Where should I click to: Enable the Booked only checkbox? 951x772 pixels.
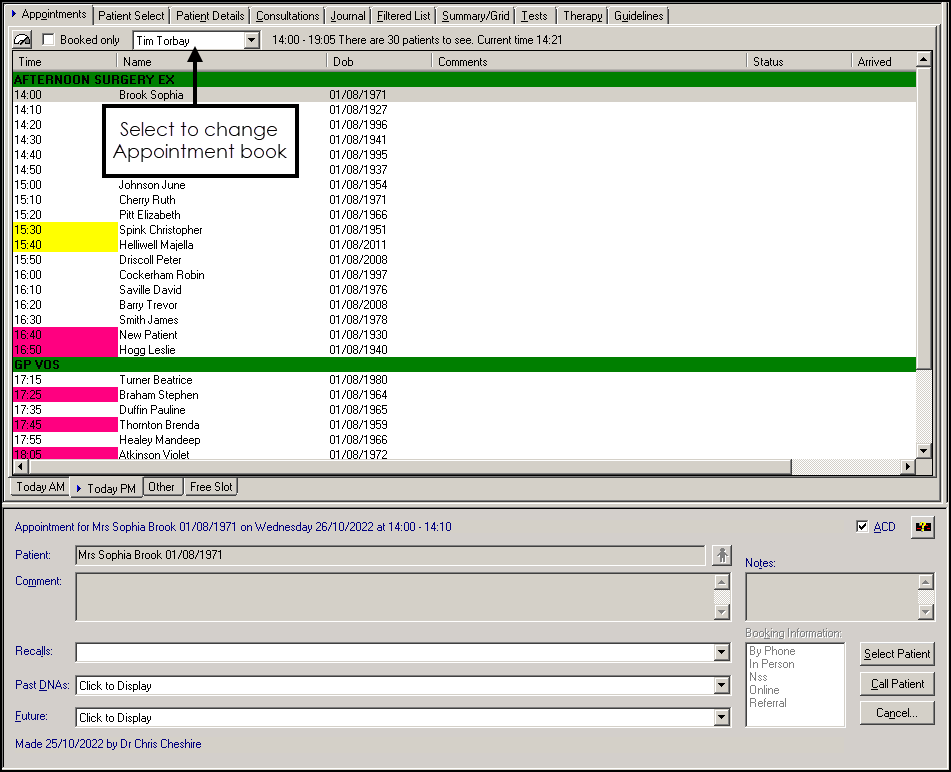click(49, 40)
